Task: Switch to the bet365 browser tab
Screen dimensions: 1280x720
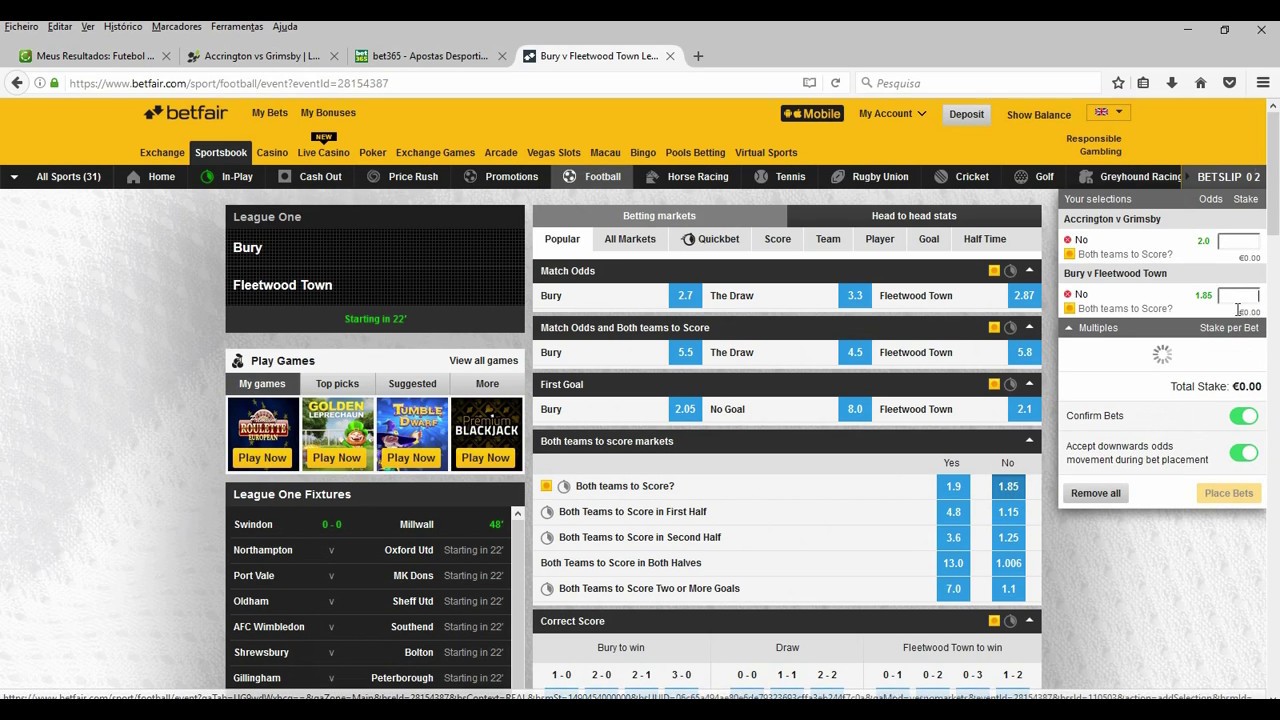Action: tap(430, 56)
